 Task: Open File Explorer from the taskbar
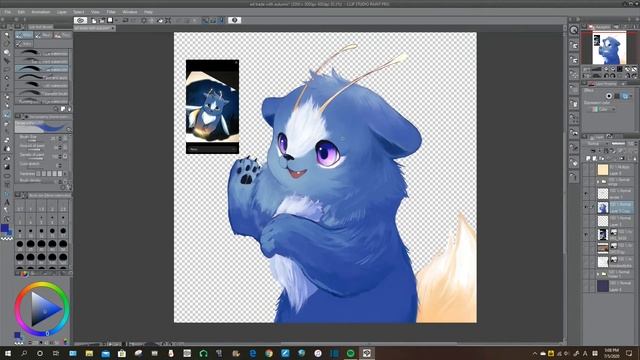(x=89, y=353)
